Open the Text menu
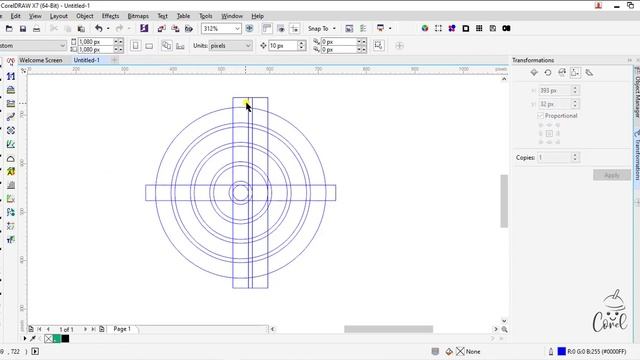 click(x=162, y=16)
